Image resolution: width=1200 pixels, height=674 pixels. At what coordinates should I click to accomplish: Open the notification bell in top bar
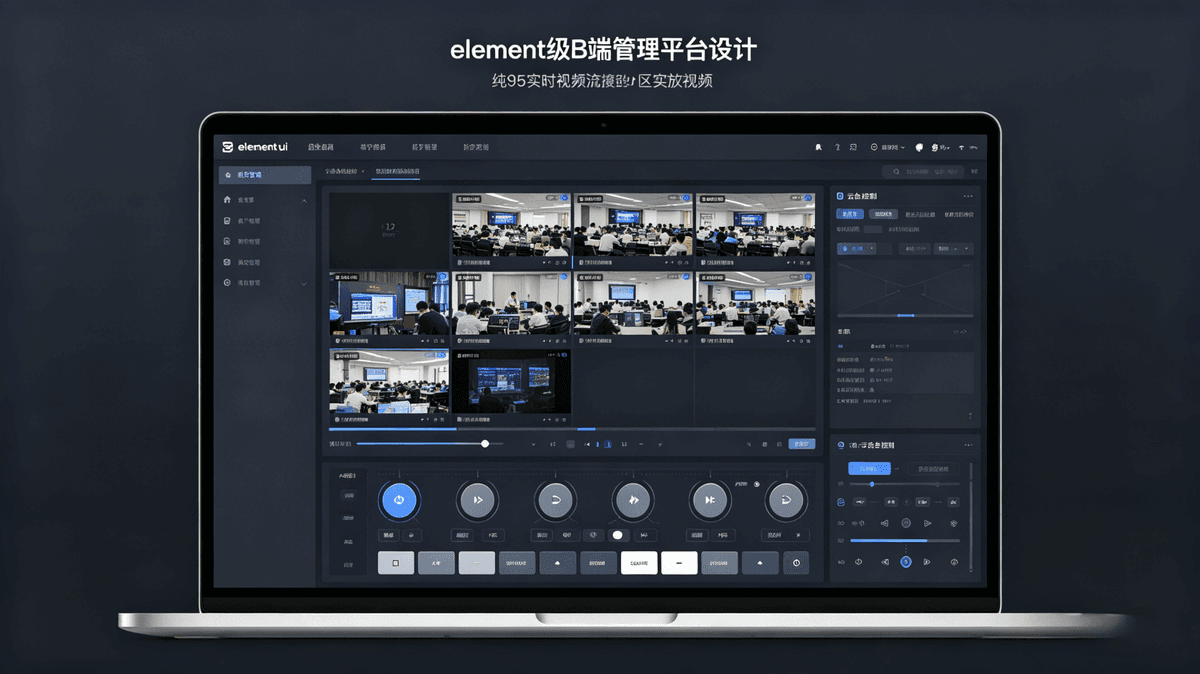(x=818, y=147)
